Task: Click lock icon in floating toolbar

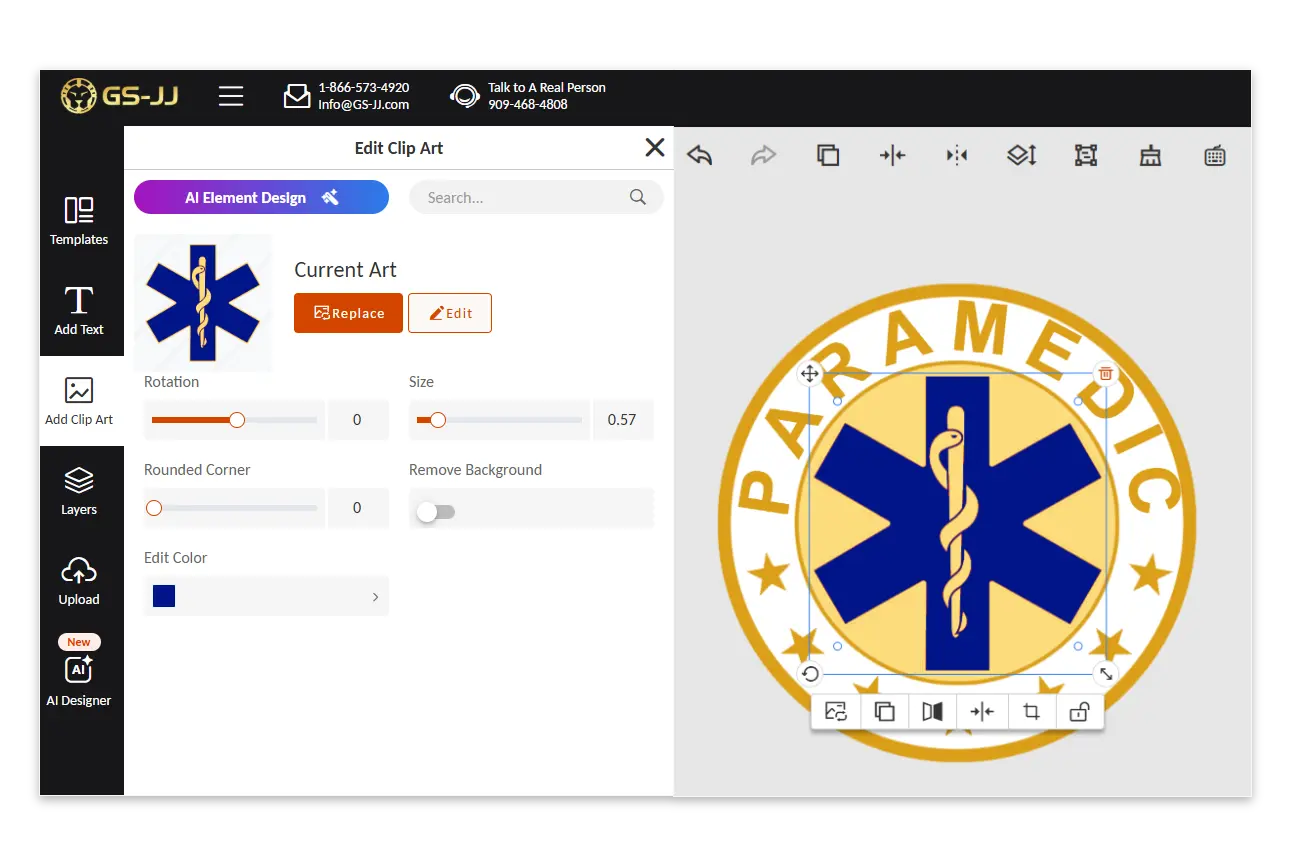Action: [x=1079, y=712]
